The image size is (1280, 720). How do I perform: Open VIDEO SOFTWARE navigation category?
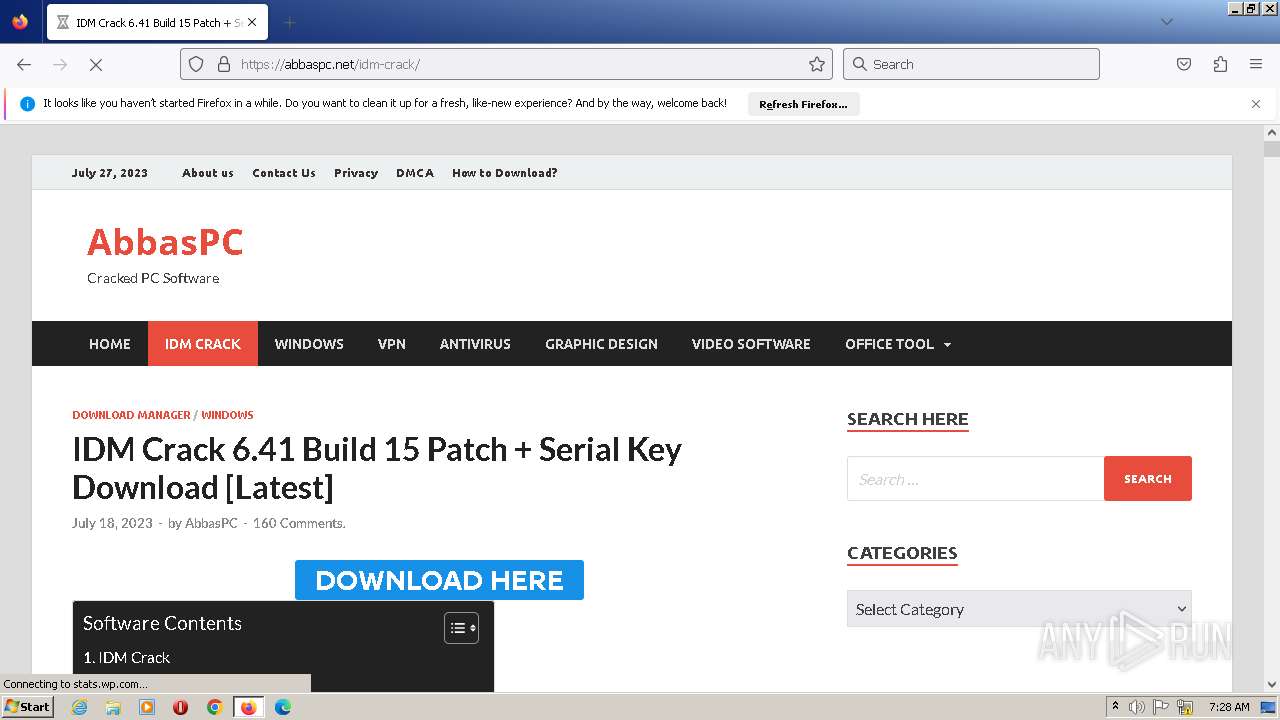751,344
